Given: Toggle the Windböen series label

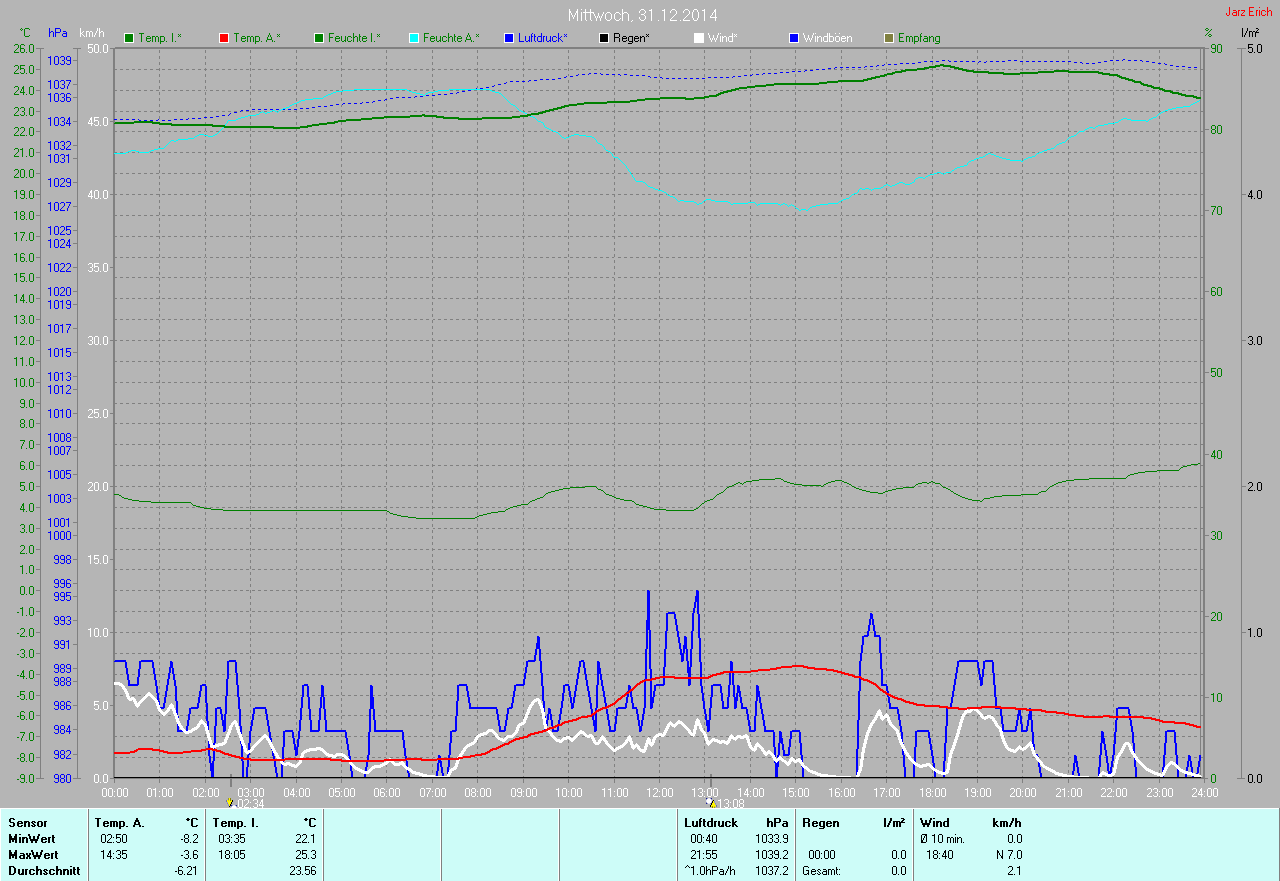Looking at the screenshot, I should tap(828, 38).
